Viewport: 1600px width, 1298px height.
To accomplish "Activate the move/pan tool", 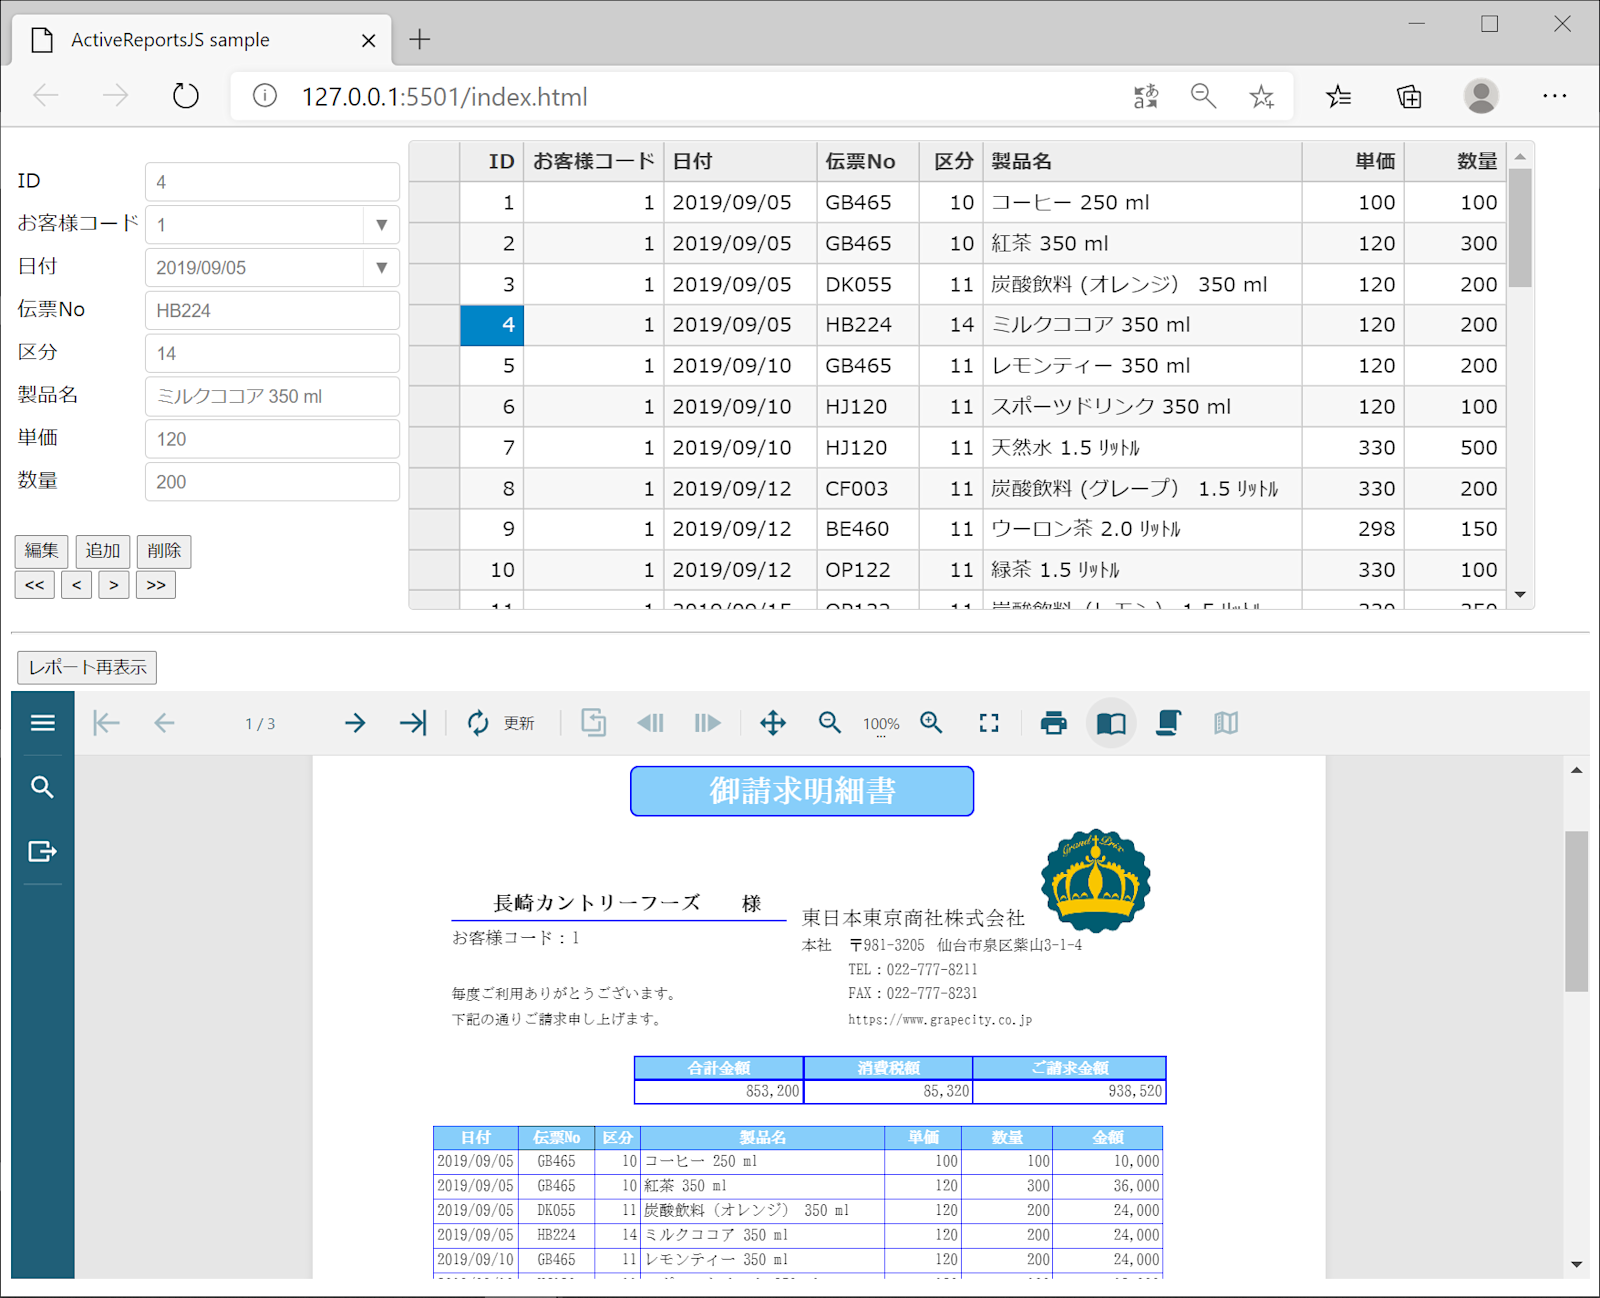I will point(773,723).
